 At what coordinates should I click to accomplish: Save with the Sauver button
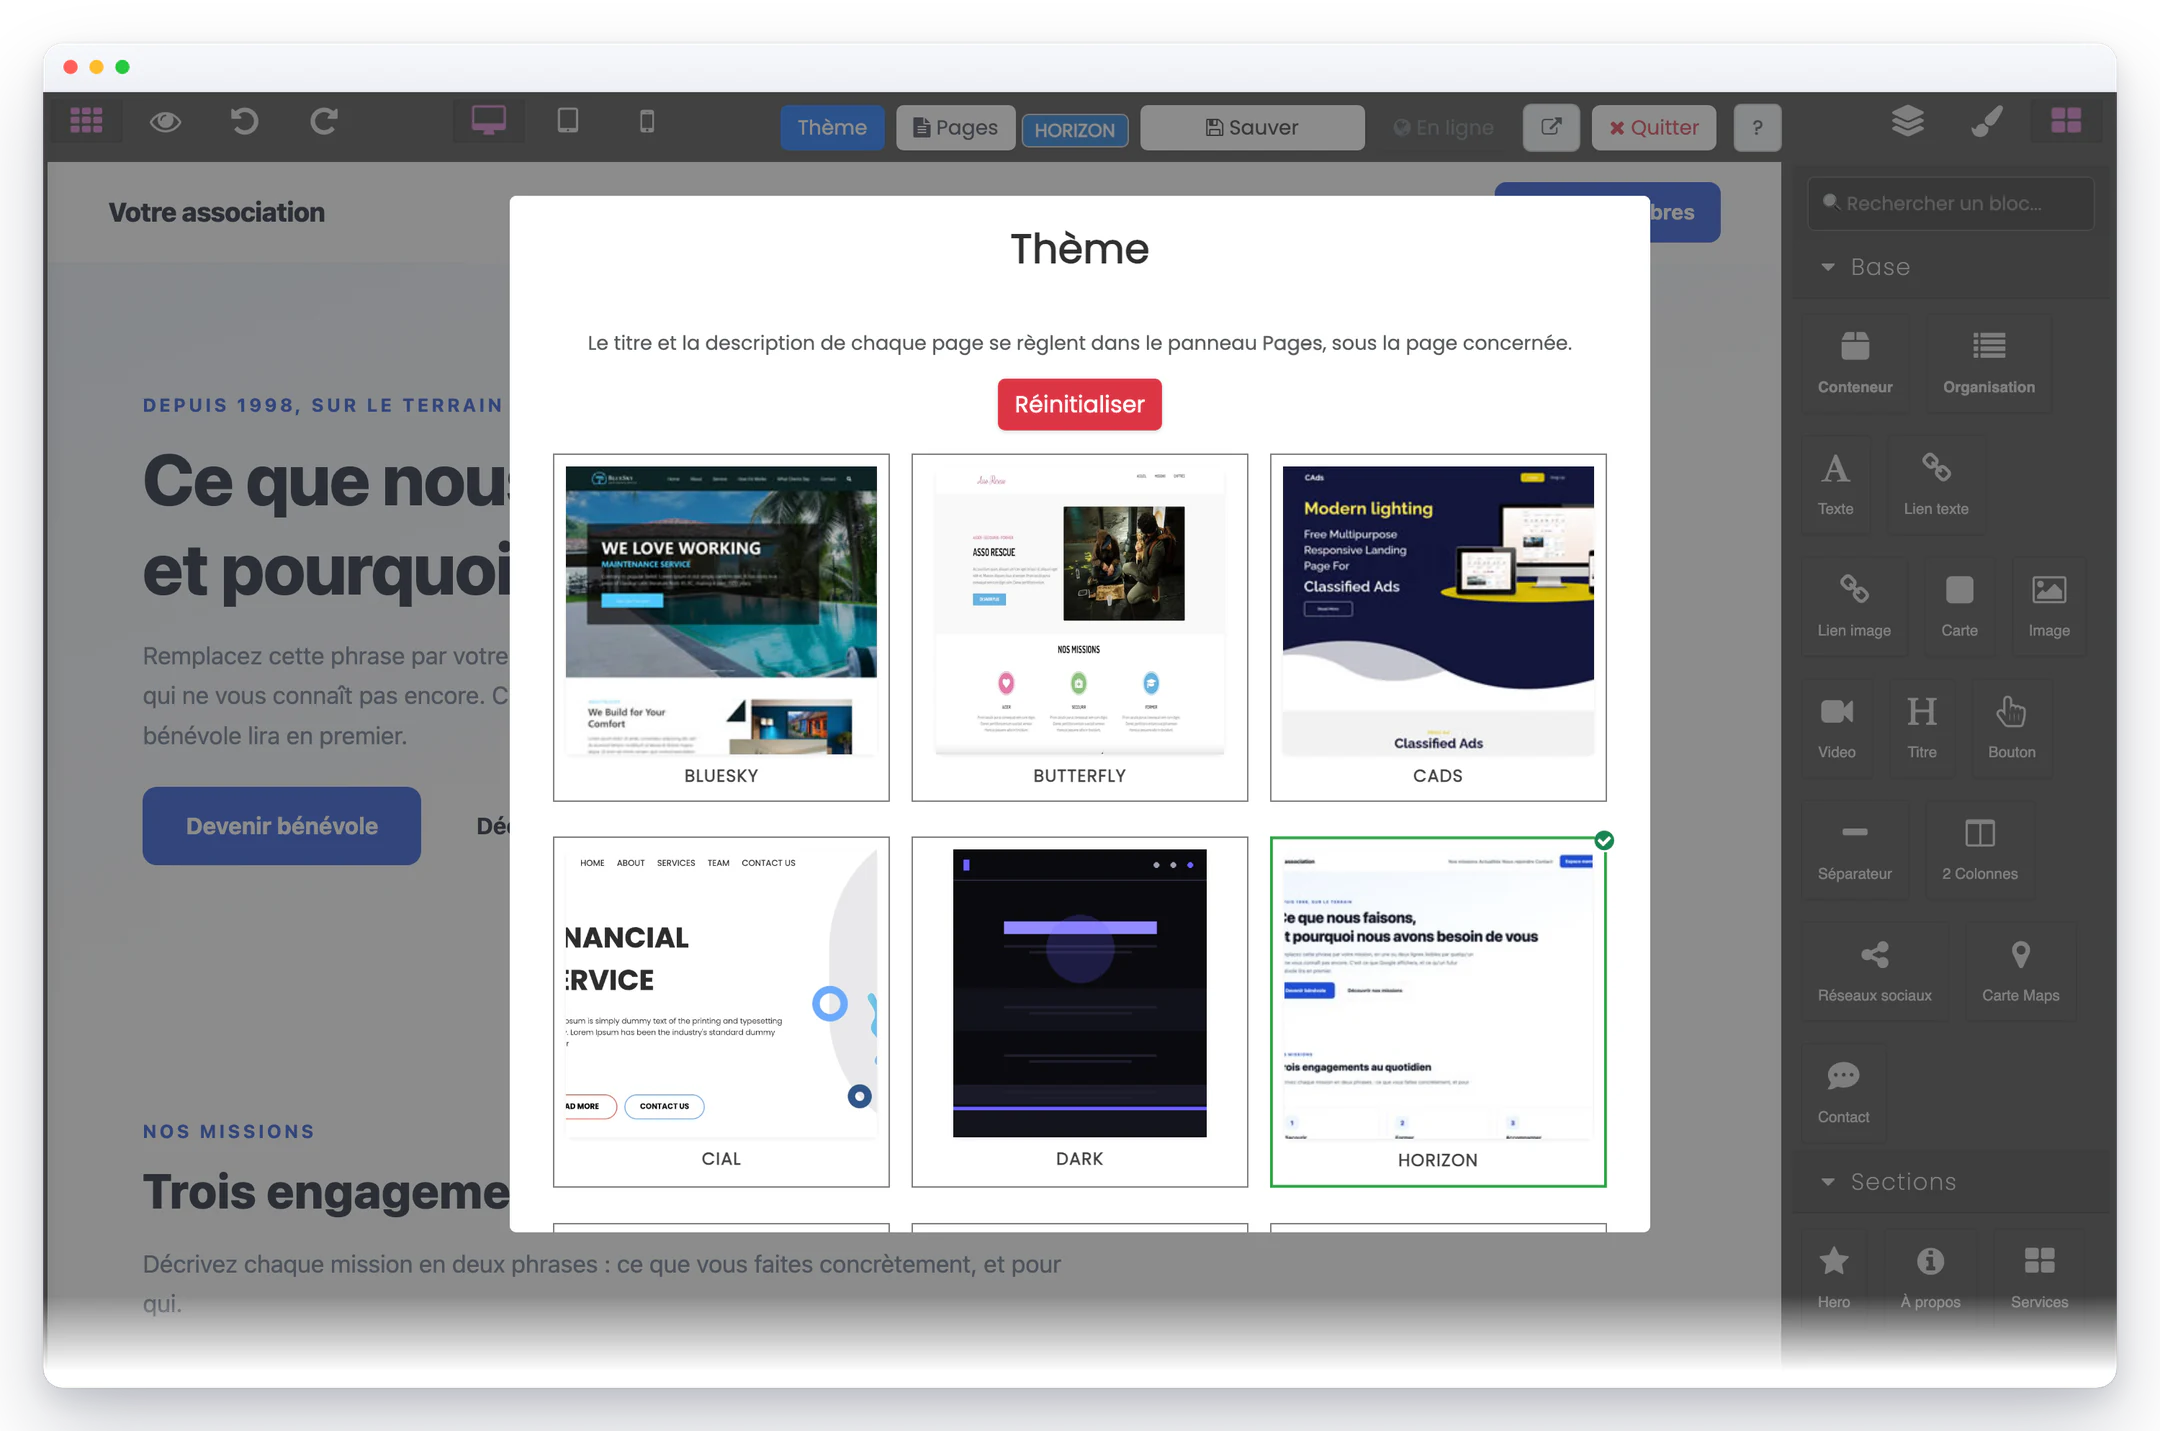(x=1252, y=127)
